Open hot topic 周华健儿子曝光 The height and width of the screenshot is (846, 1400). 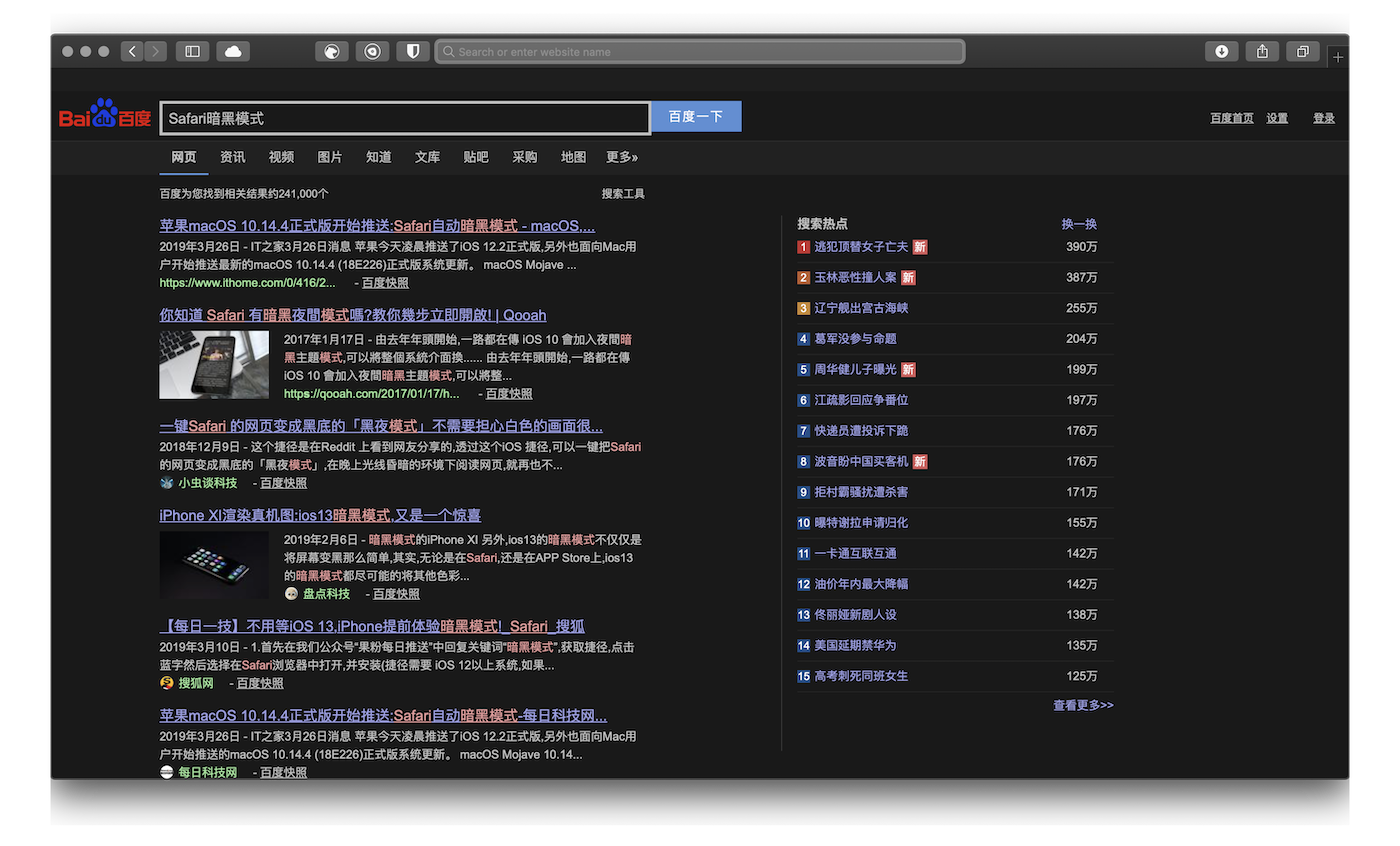[x=855, y=370]
